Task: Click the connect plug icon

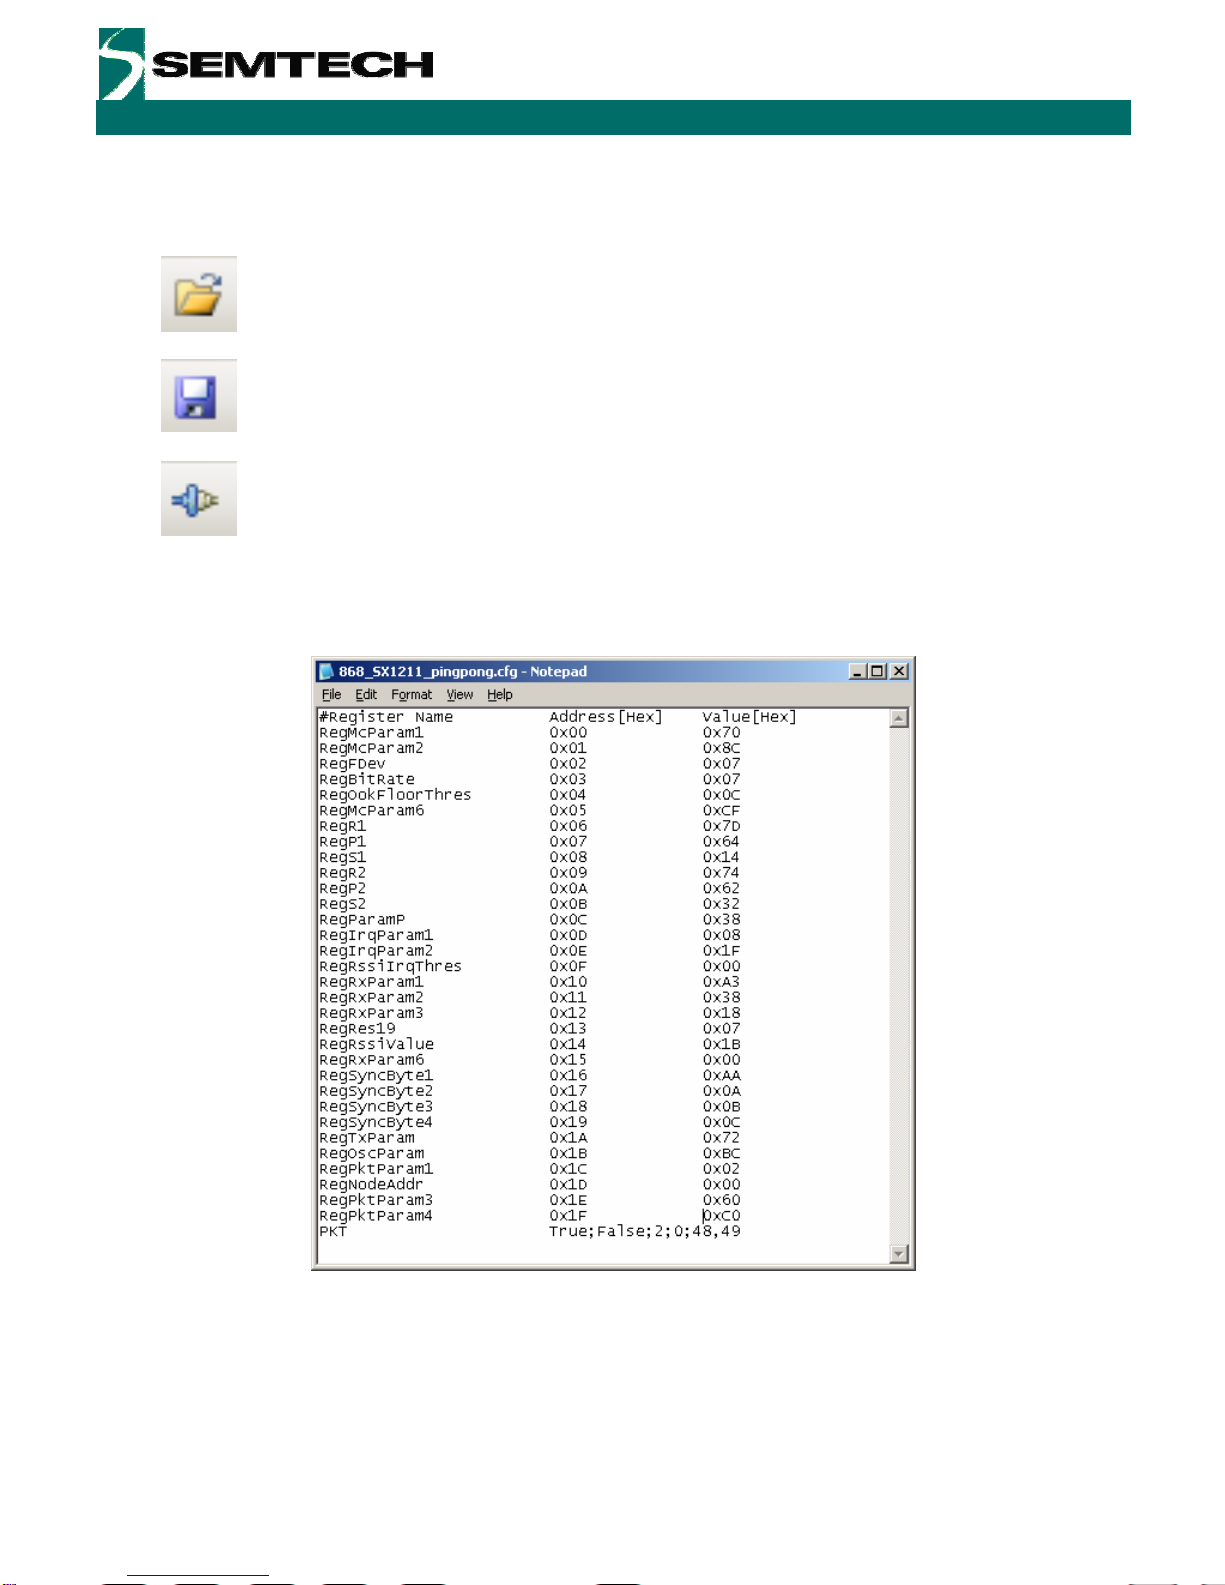Action: [198, 499]
